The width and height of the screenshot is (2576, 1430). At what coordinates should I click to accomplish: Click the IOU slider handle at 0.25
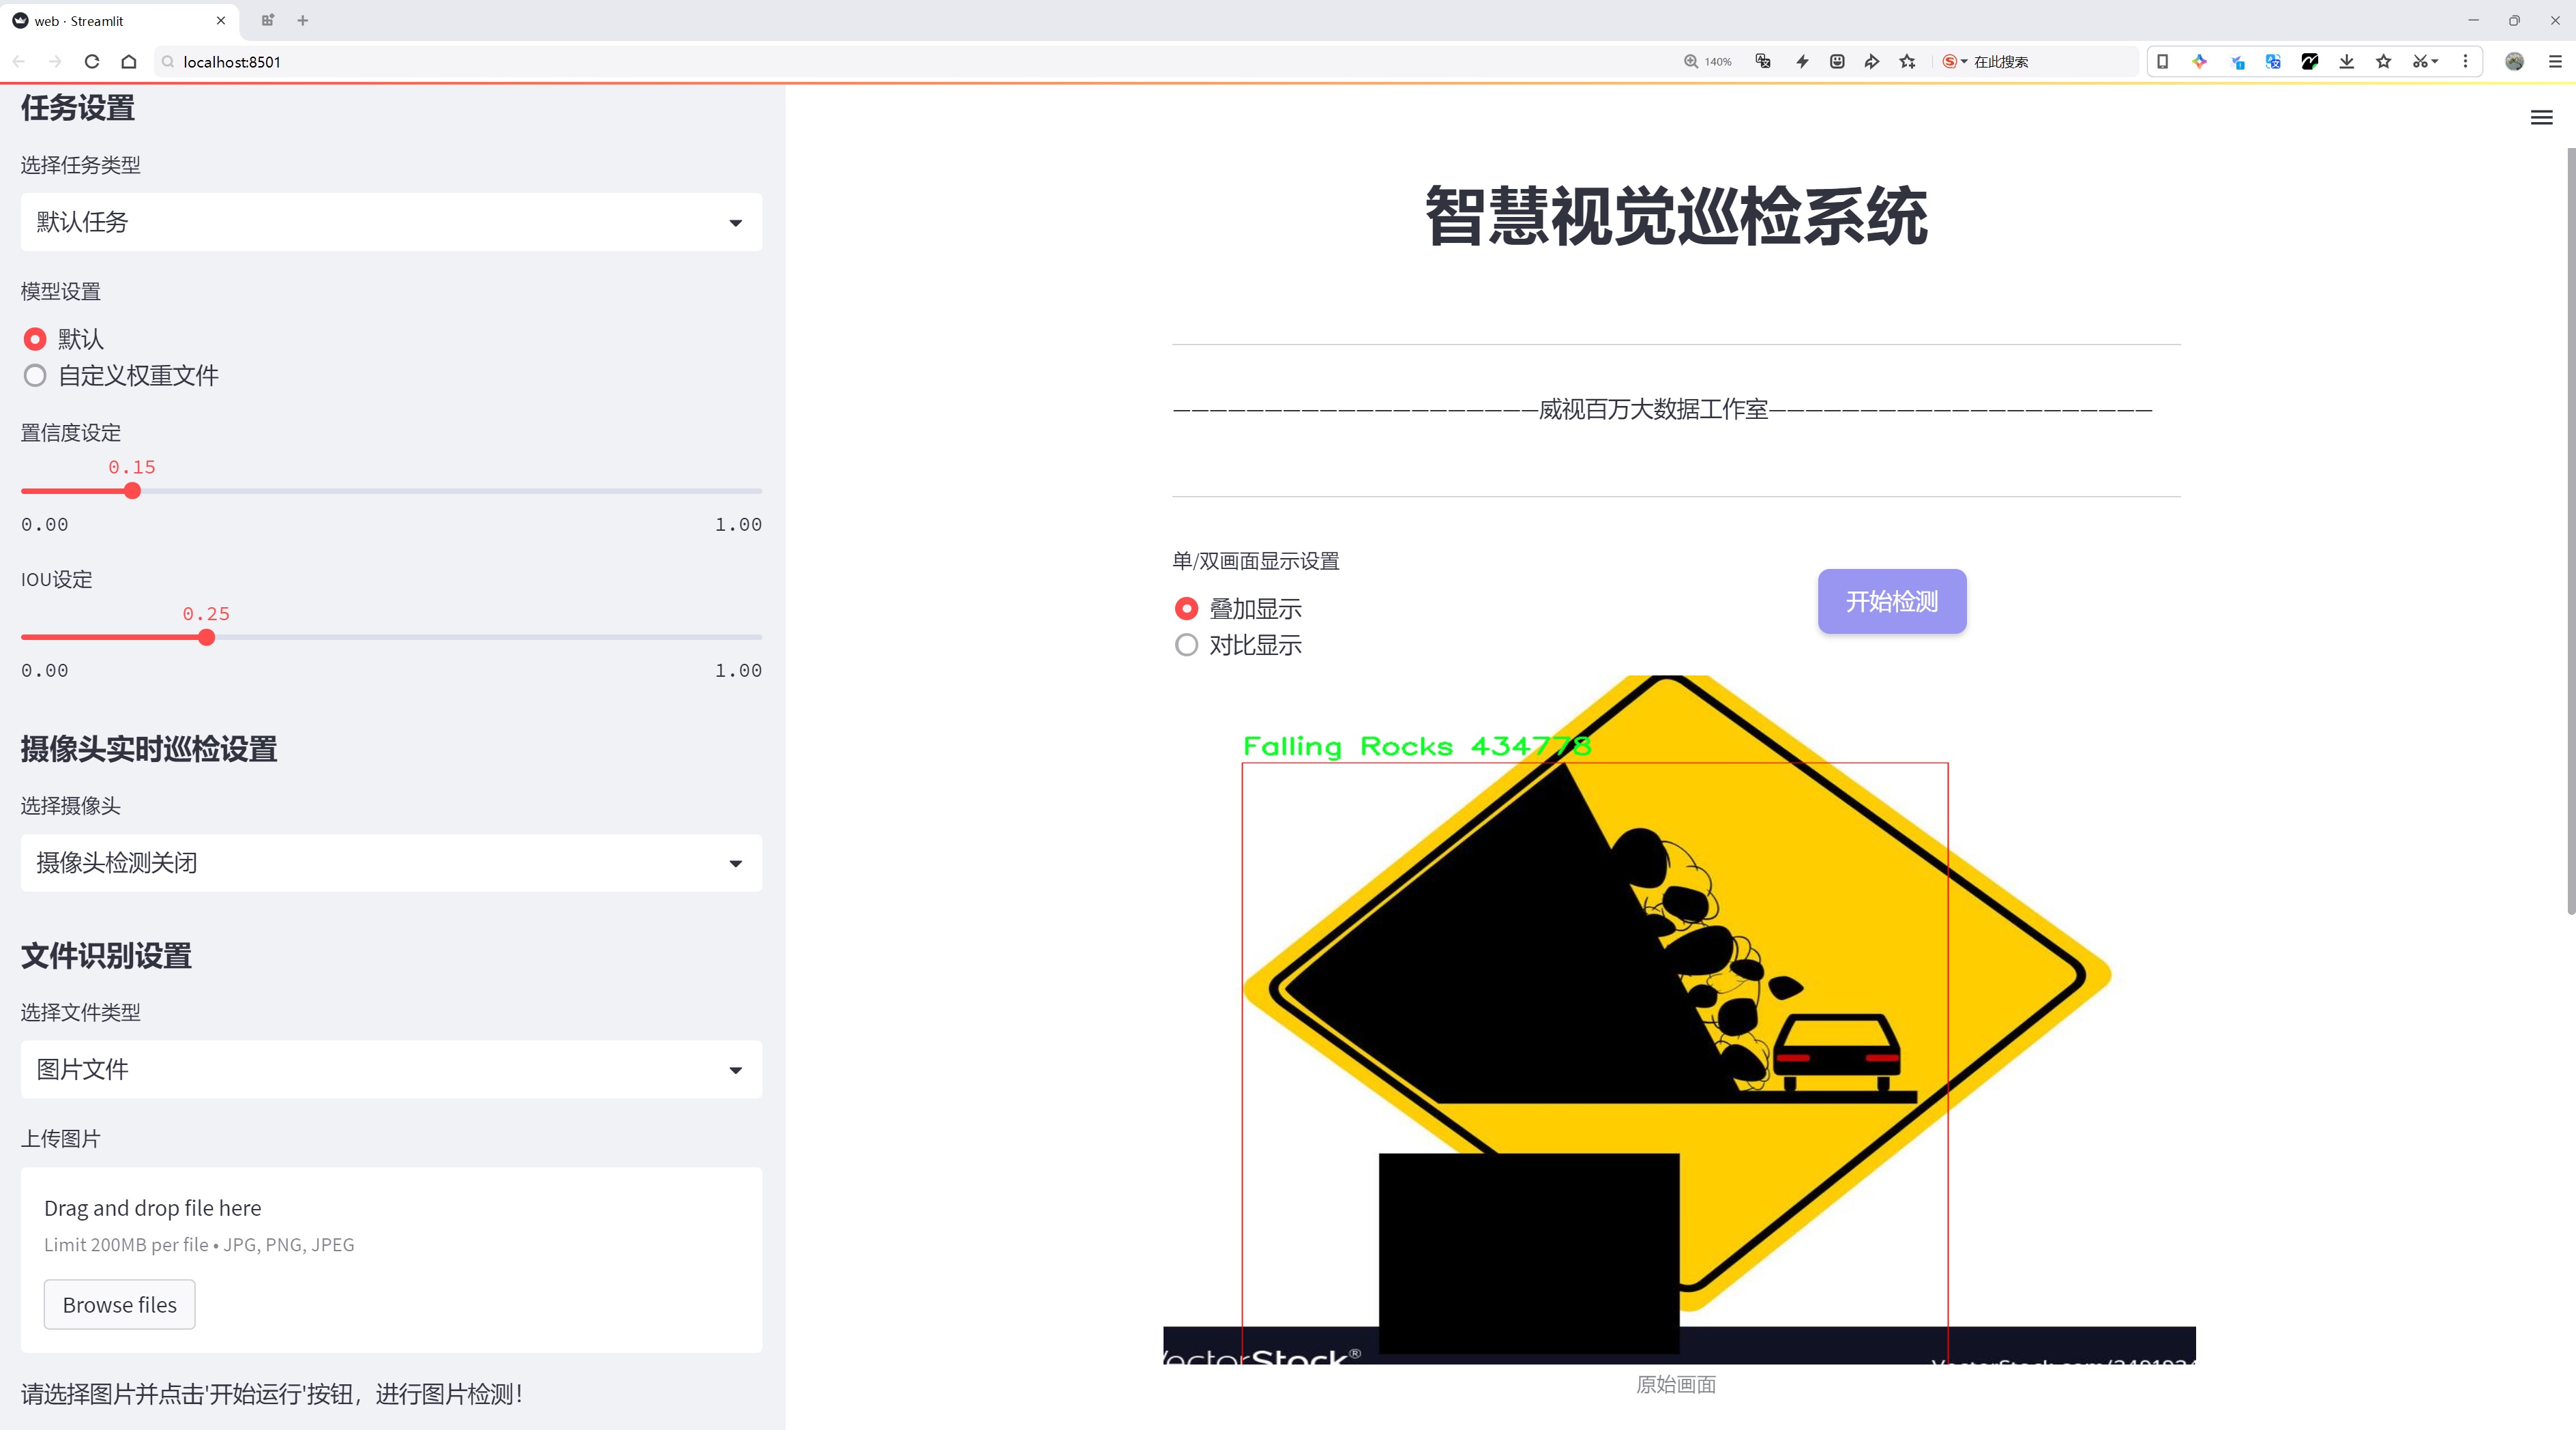[x=207, y=638]
